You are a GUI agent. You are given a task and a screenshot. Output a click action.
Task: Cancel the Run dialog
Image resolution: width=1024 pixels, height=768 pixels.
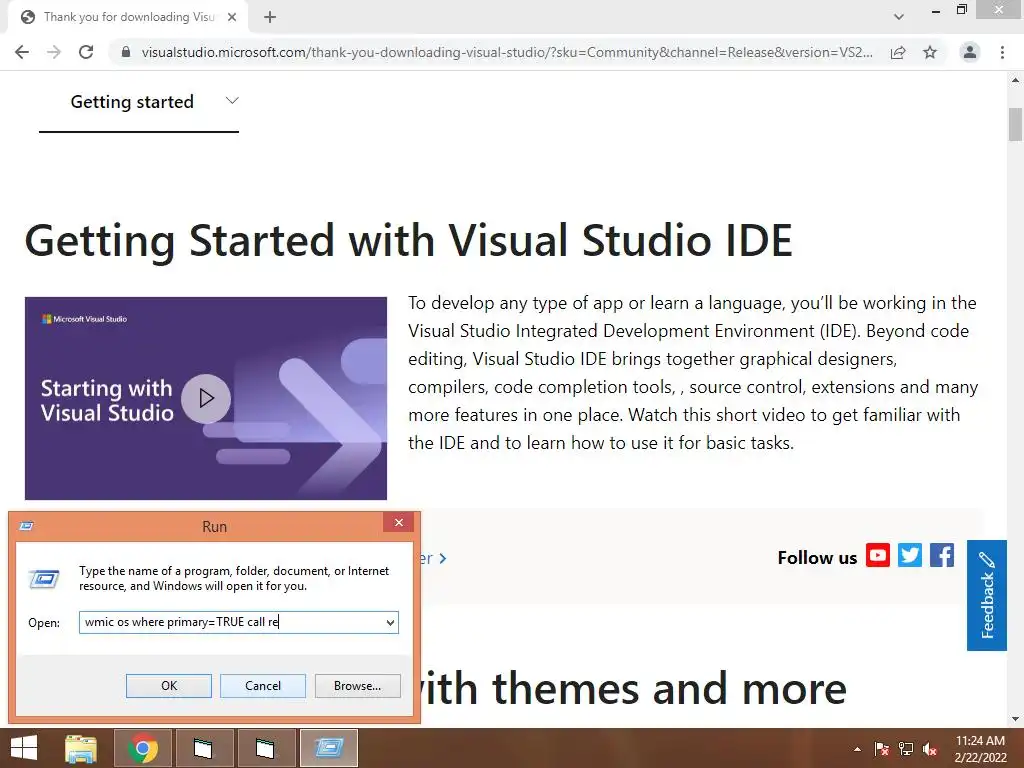[263, 686]
